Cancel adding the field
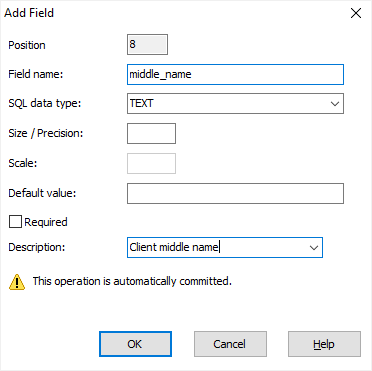The width and height of the screenshot is (372, 371). [x=230, y=344]
